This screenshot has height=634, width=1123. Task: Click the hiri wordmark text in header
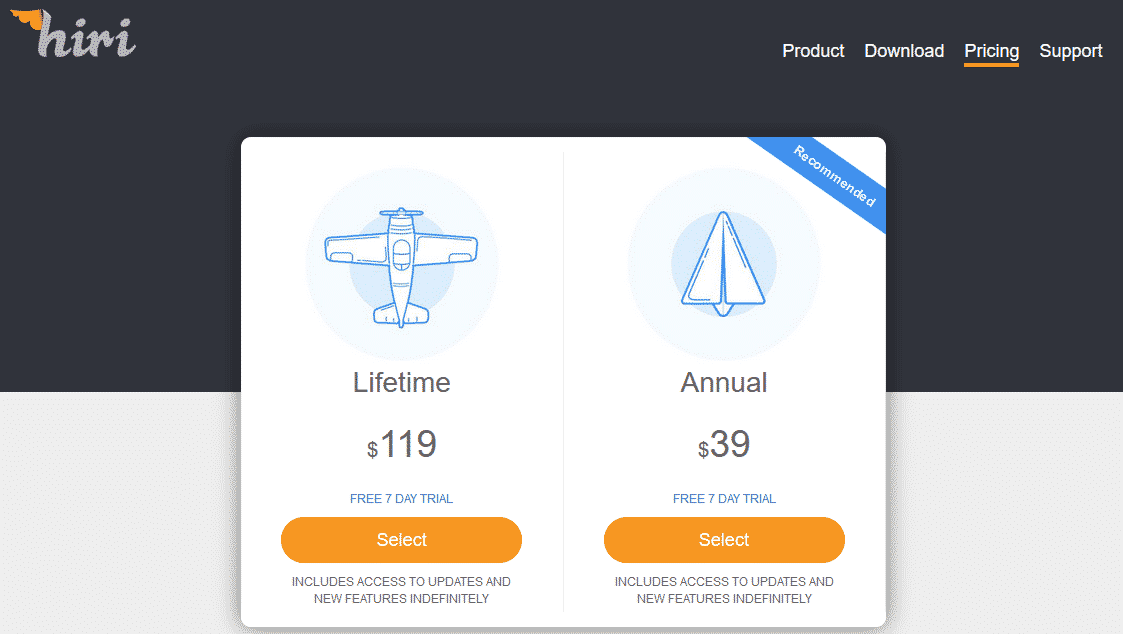[x=88, y=38]
